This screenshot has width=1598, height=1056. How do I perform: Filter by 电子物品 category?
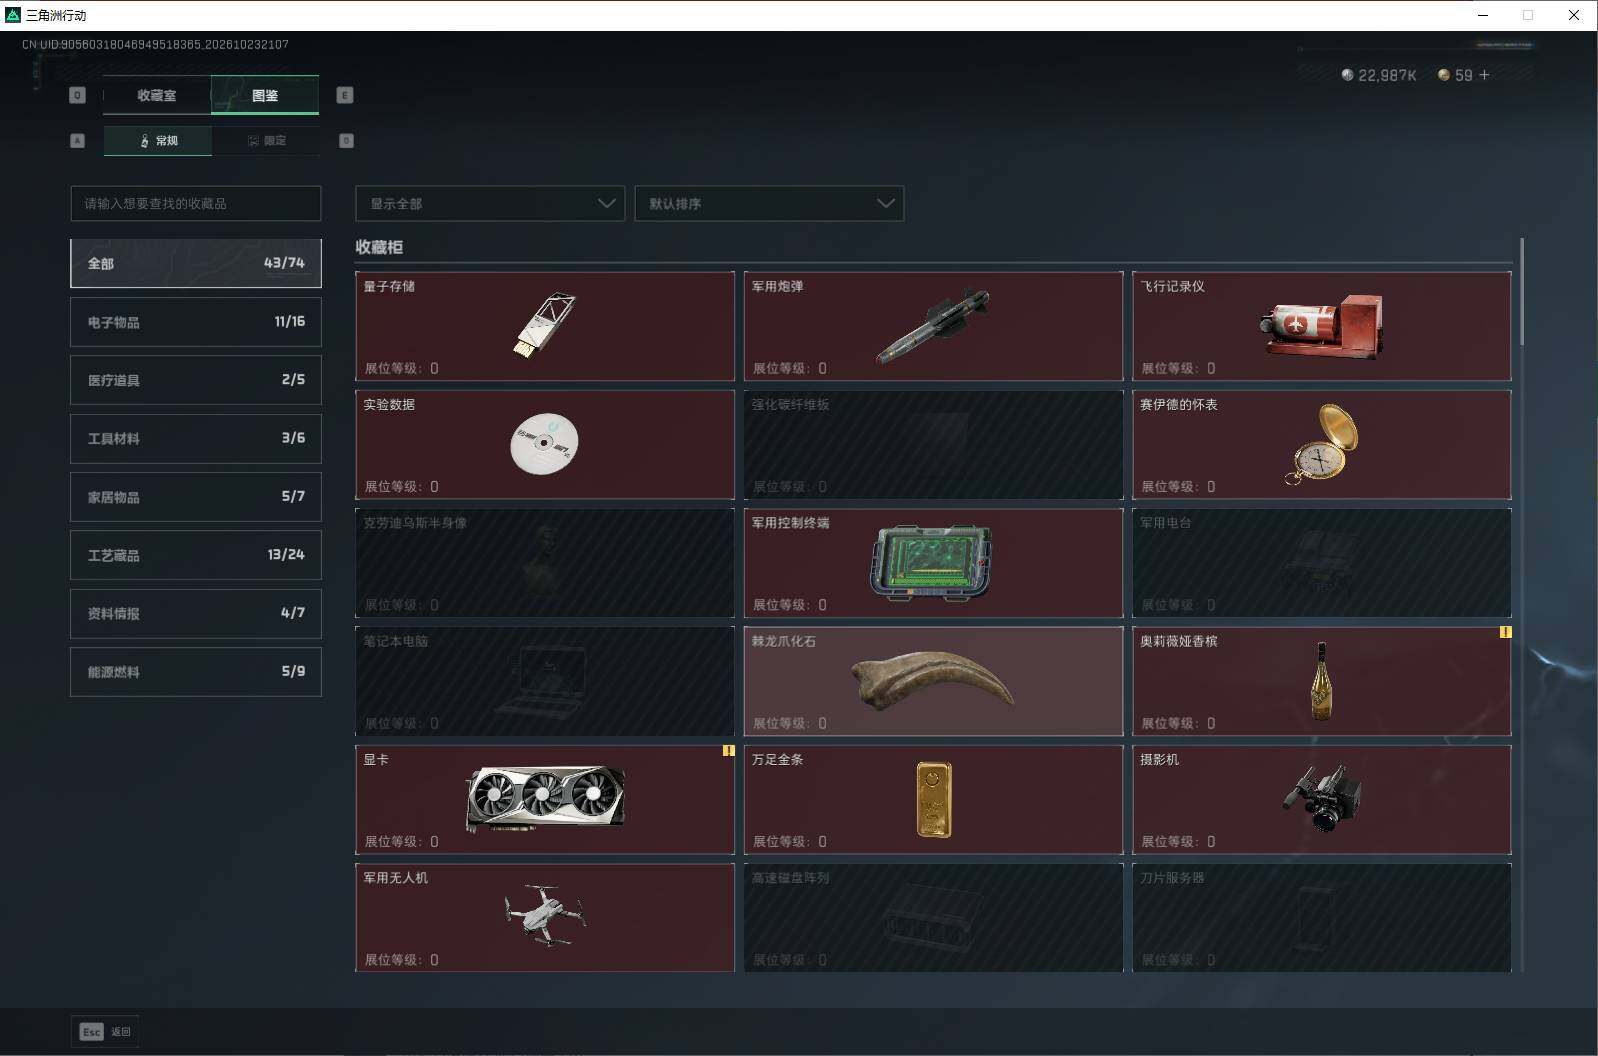tap(196, 321)
